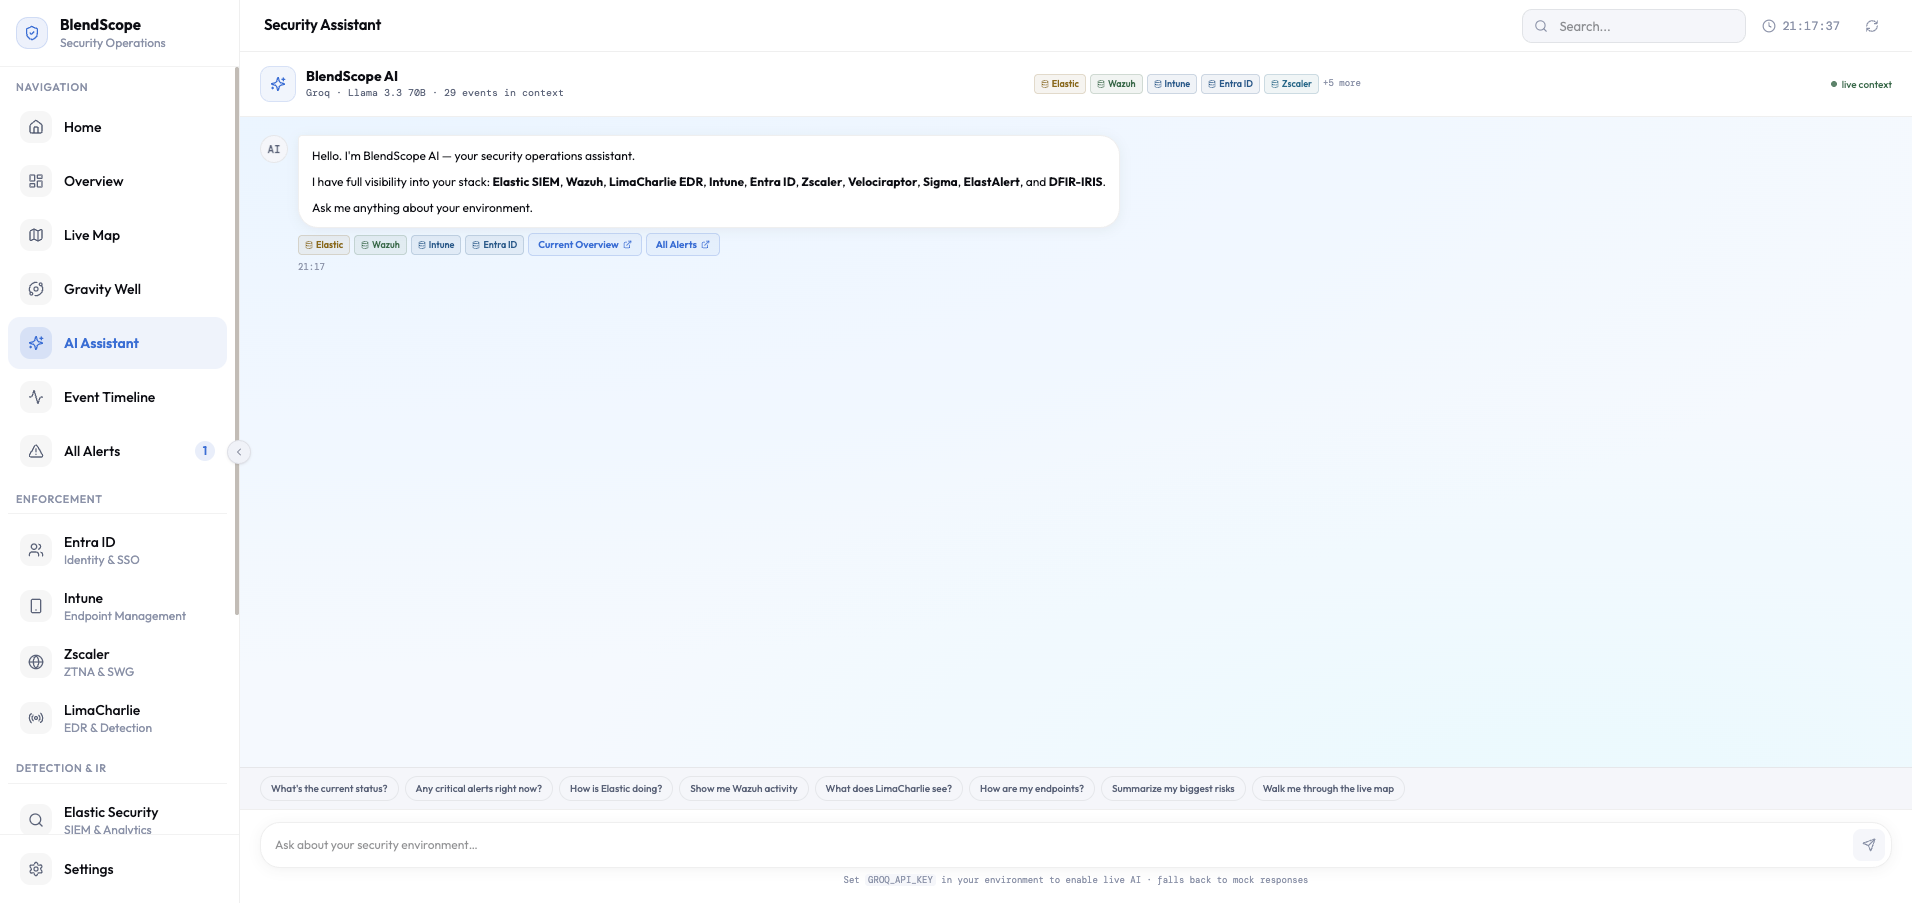Click the Intune source tag in header
Viewport: 1912px width, 903px height.
click(1172, 84)
